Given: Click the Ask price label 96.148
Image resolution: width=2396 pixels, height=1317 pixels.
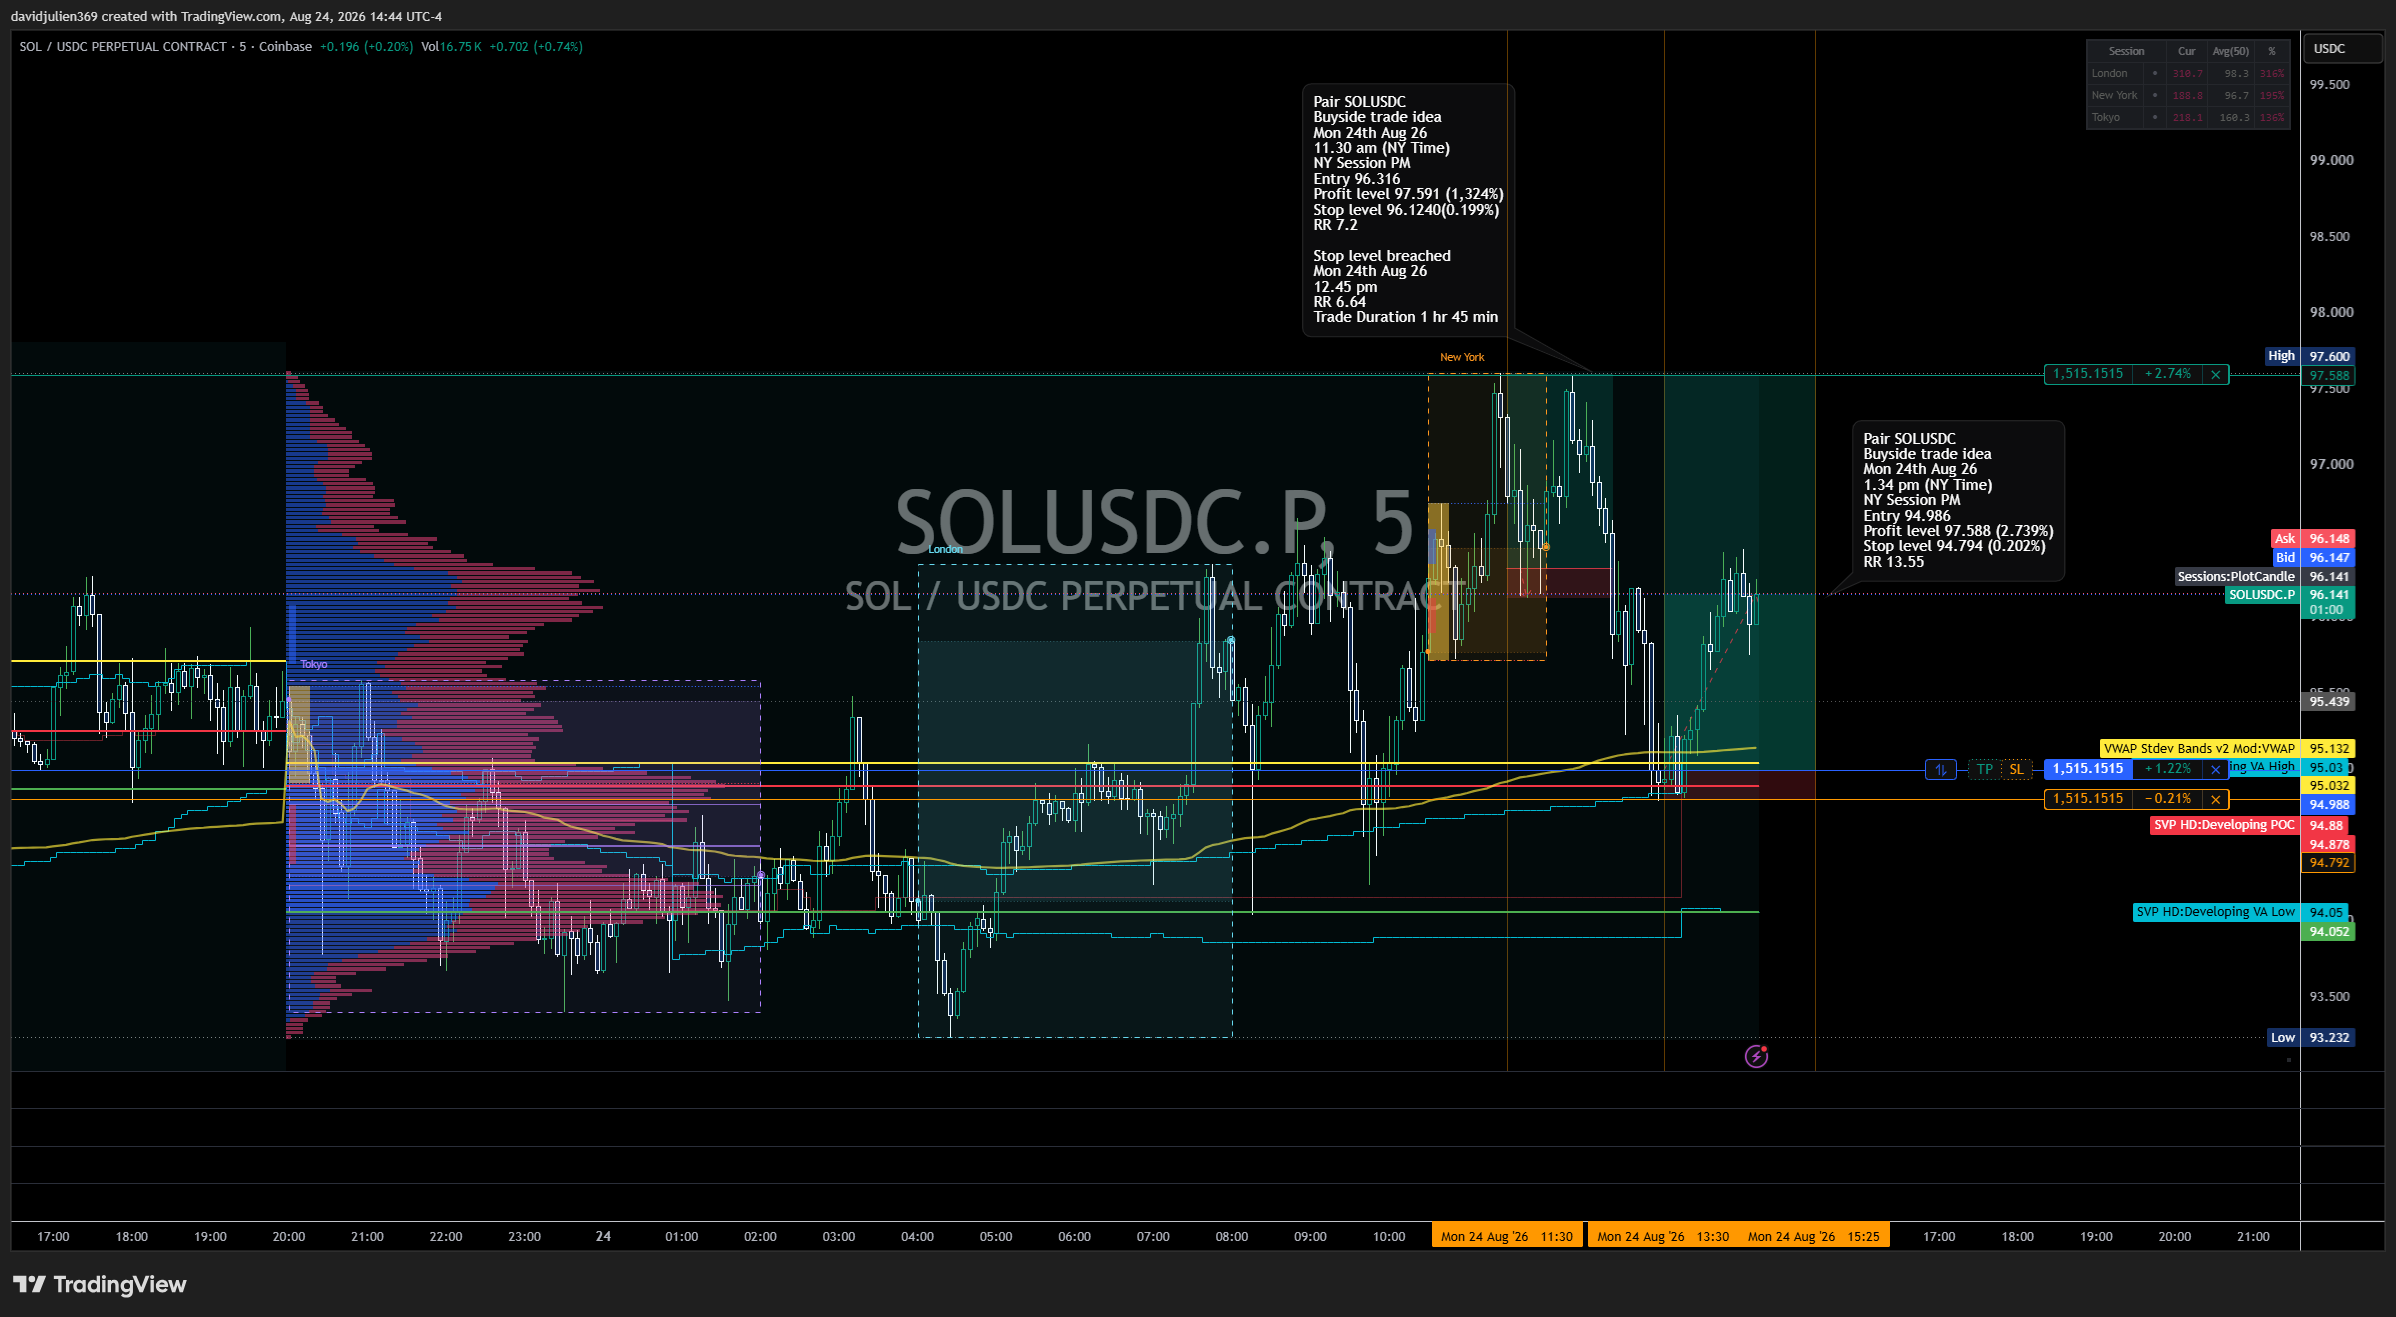Looking at the screenshot, I should [x=2313, y=539].
